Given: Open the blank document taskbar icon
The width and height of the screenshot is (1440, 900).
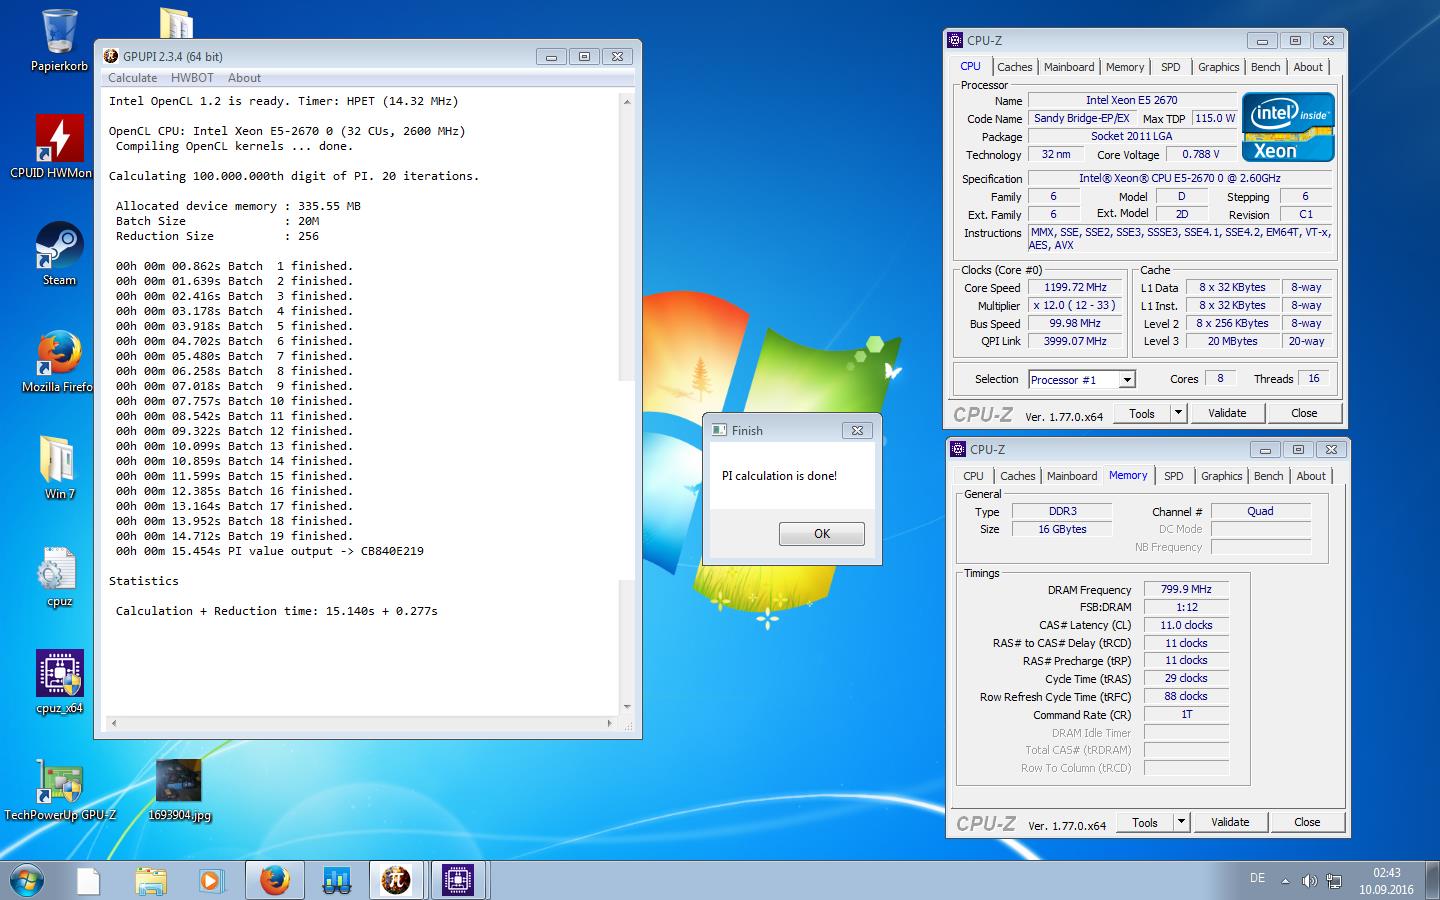Looking at the screenshot, I should pyautogui.click(x=88, y=881).
